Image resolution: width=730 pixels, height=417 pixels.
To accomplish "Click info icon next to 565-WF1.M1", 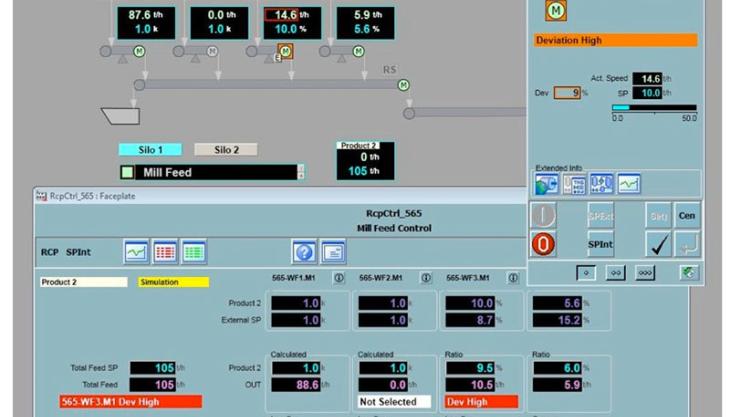I will coord(339,278).
